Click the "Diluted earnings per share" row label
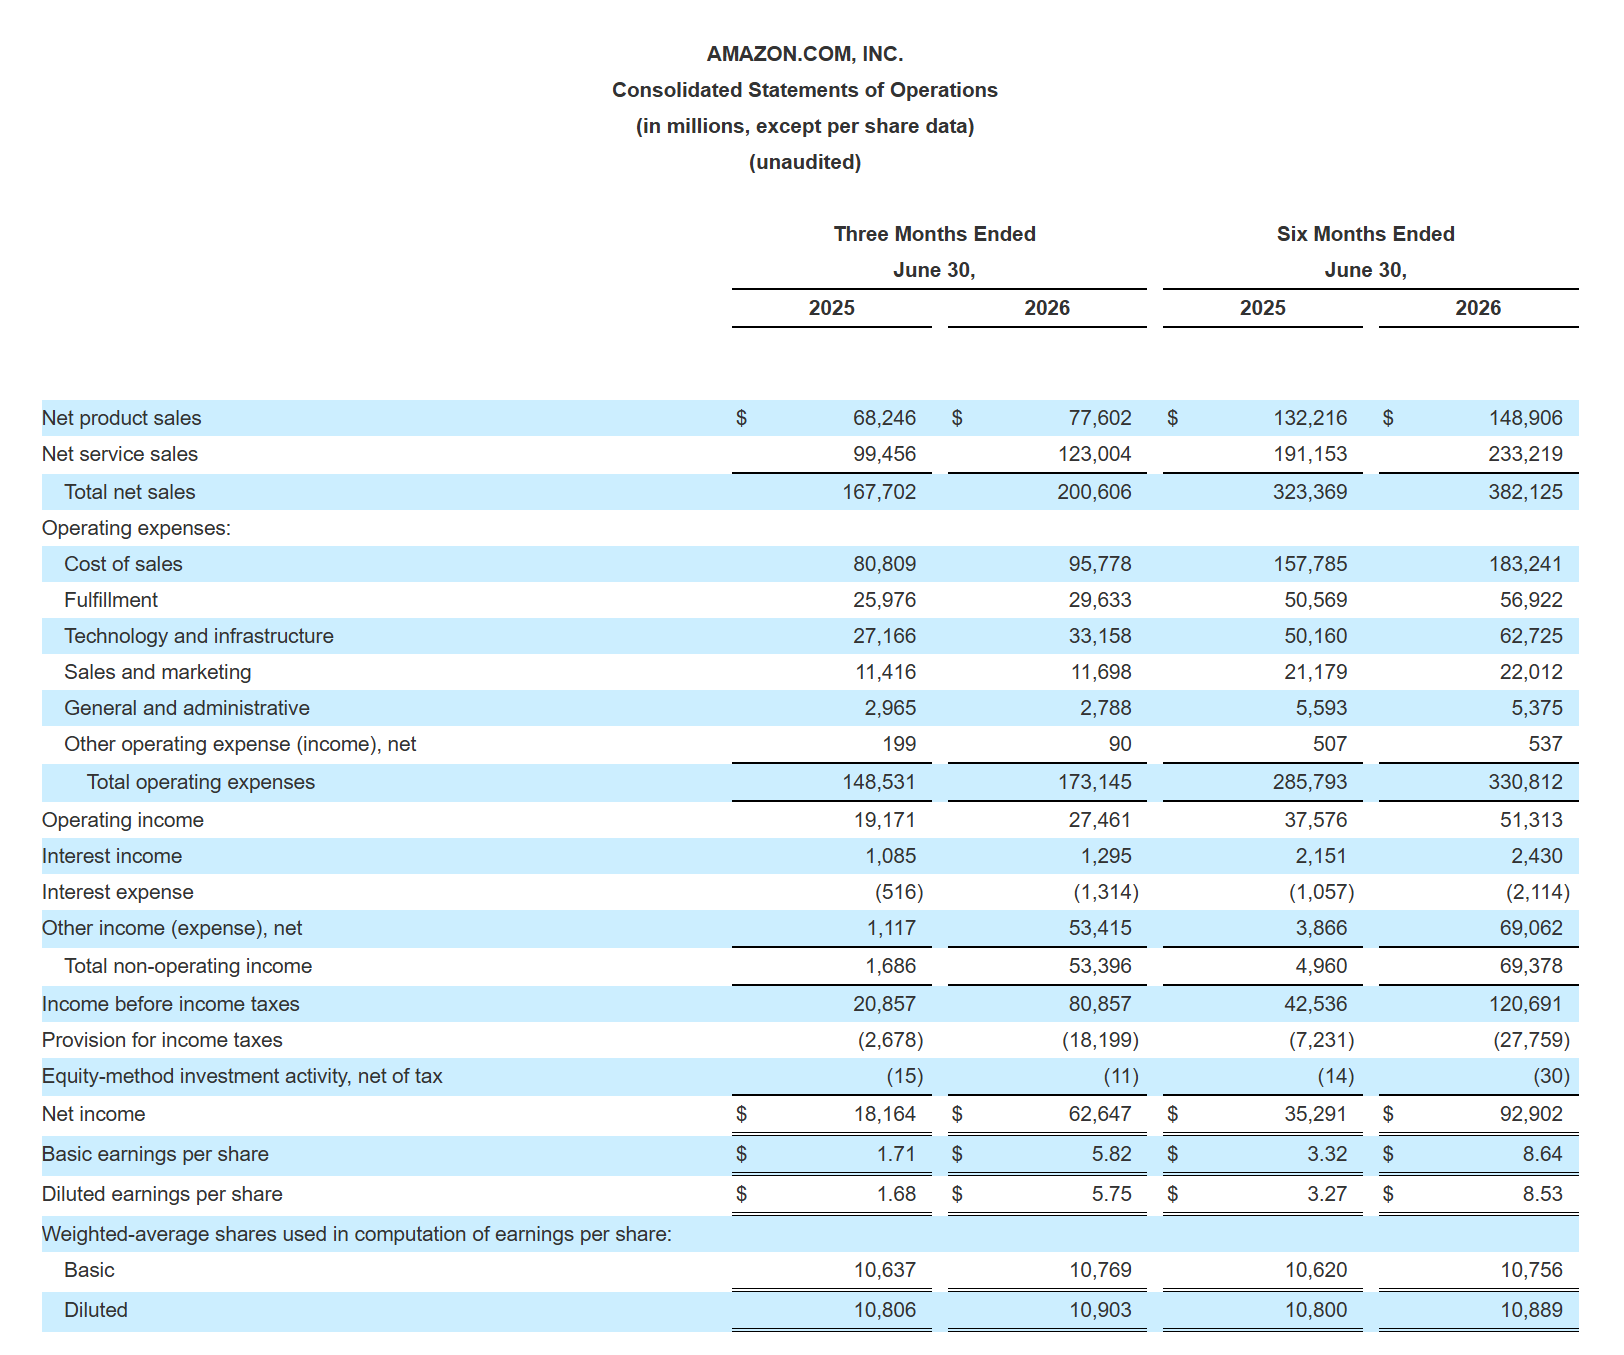 point(162,1194)
